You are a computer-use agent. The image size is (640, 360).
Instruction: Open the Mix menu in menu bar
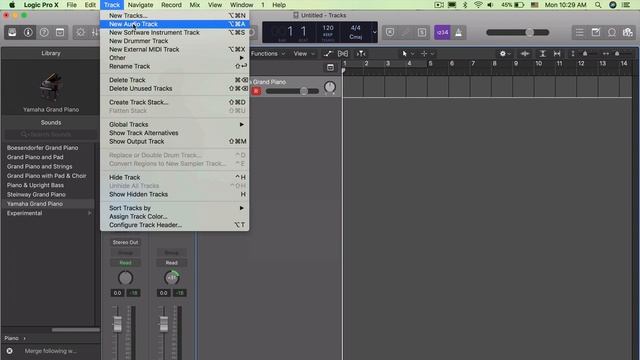tap(195, 5)
